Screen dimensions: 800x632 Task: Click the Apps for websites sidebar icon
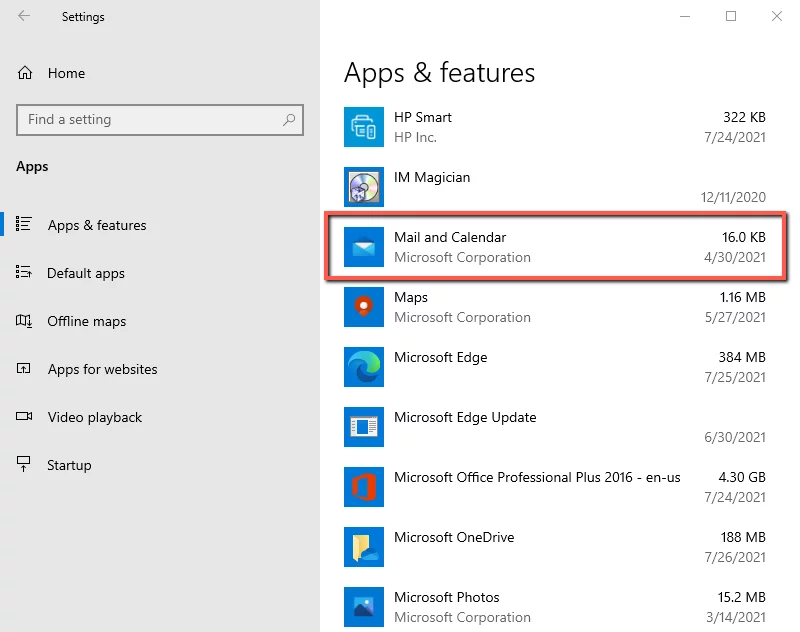point(23,368)
